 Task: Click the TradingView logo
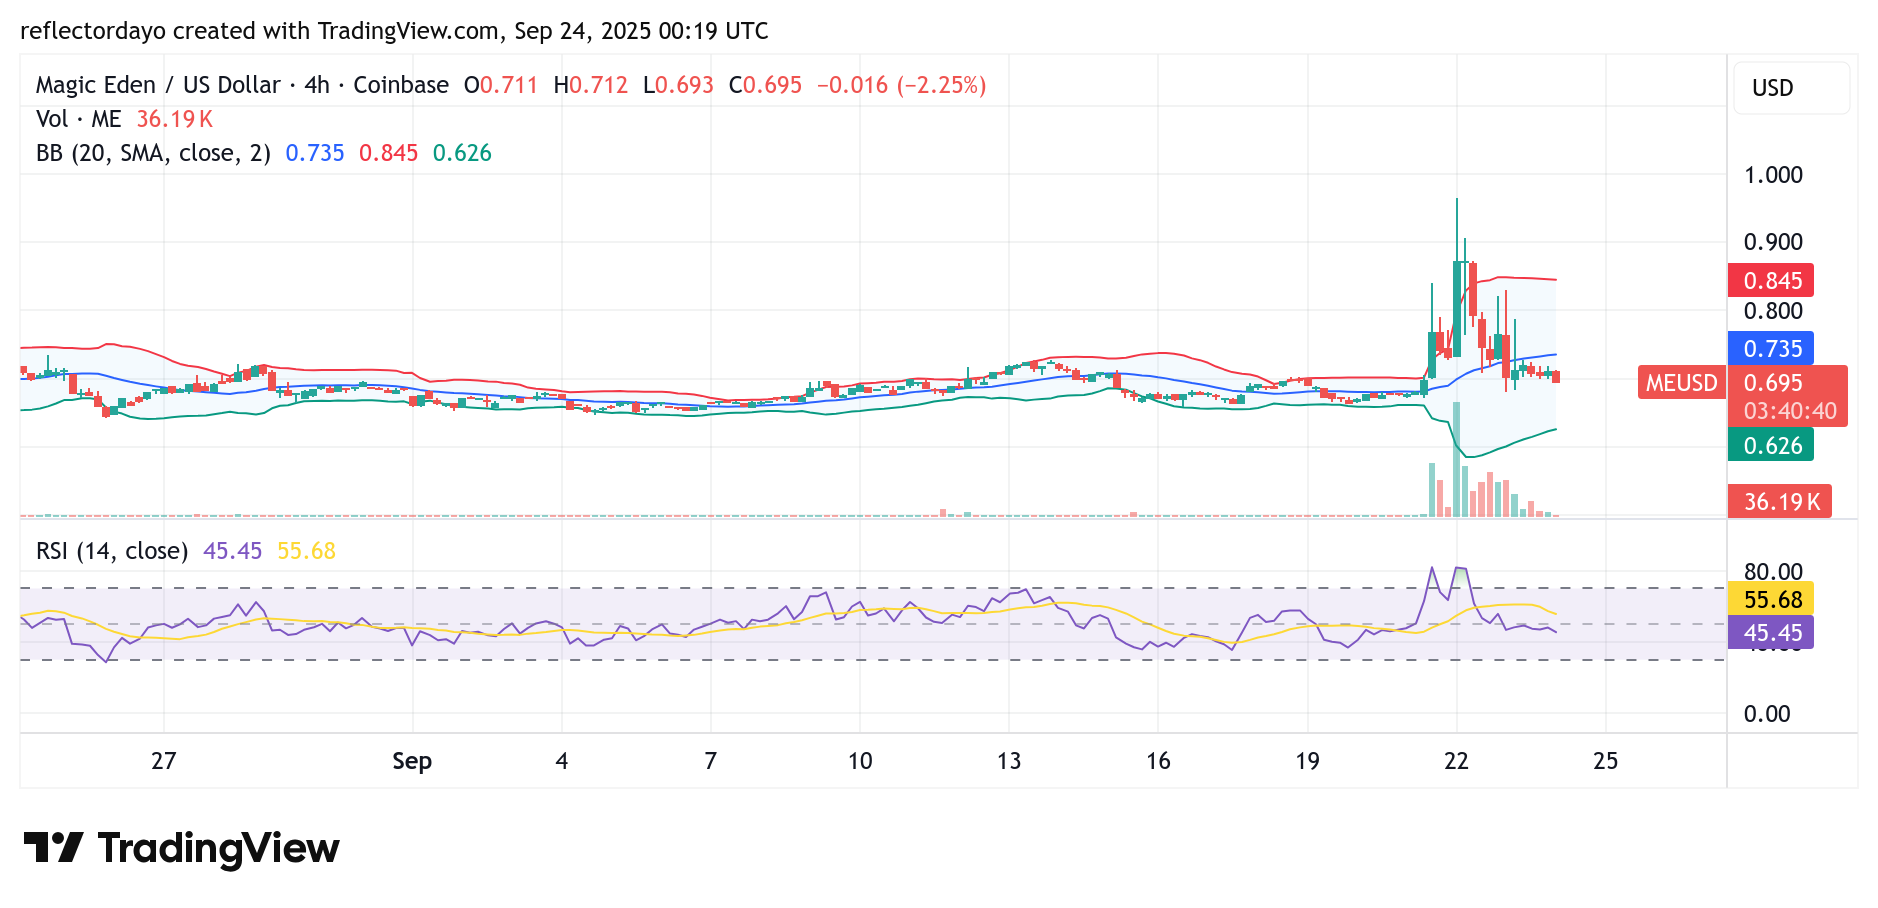181,848
